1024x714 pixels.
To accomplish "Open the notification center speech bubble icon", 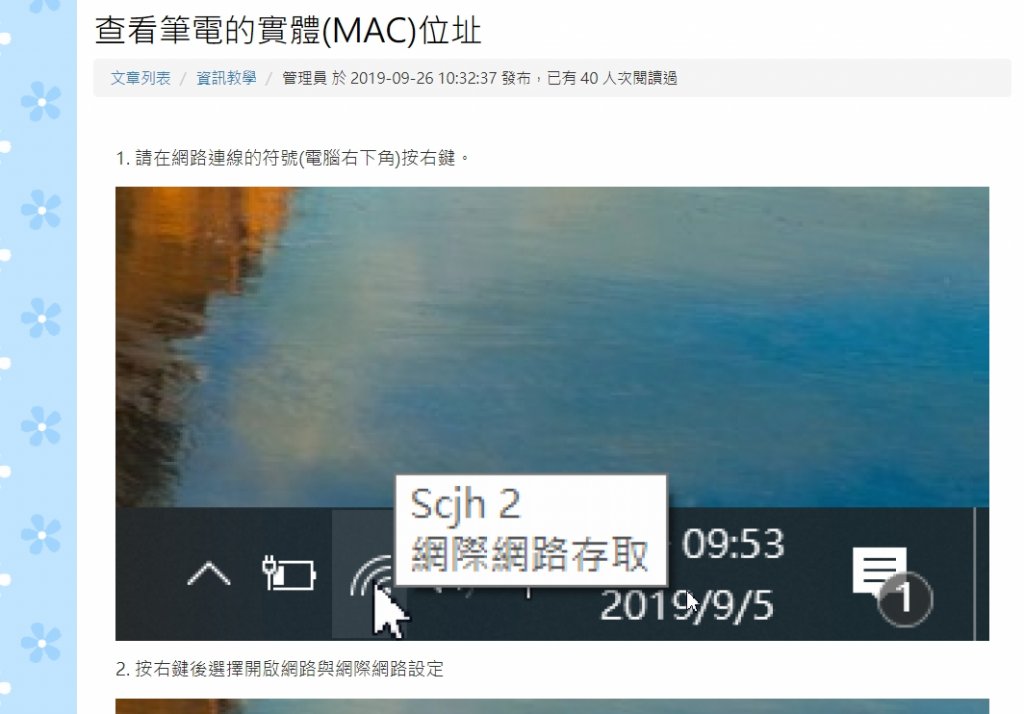I will (879, 570).
